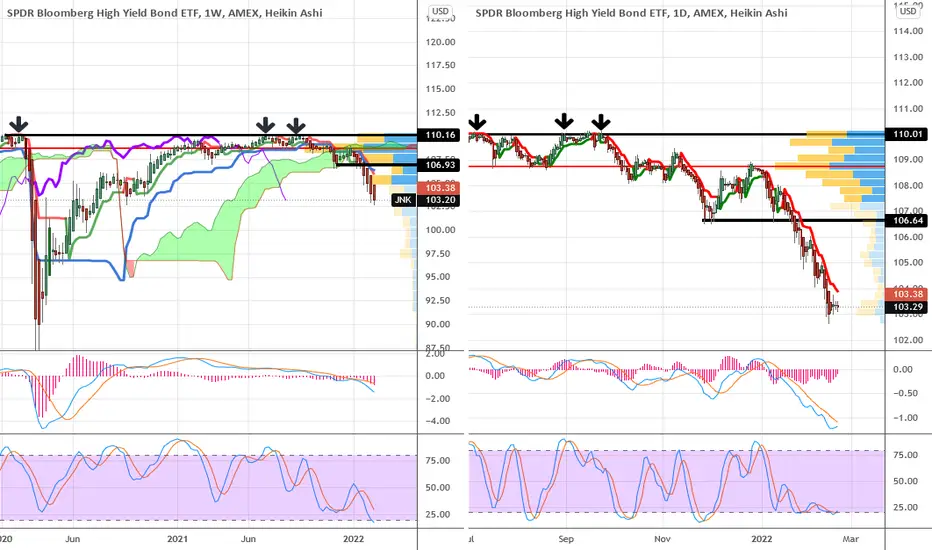Click the weekly chart title with 1W interval

coord(165,12)
